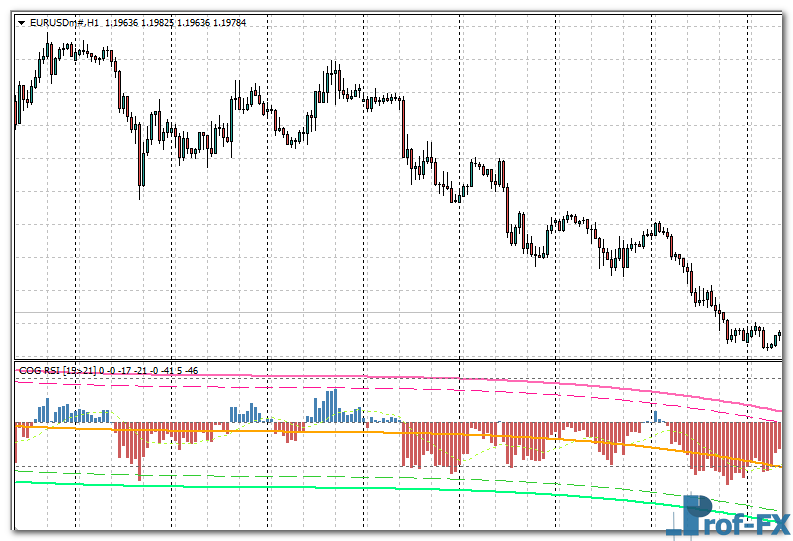Click the COG RSI indicator label
Image resolution: width=793 pixels, height=541 pixels.
click(x=40, y=371)
